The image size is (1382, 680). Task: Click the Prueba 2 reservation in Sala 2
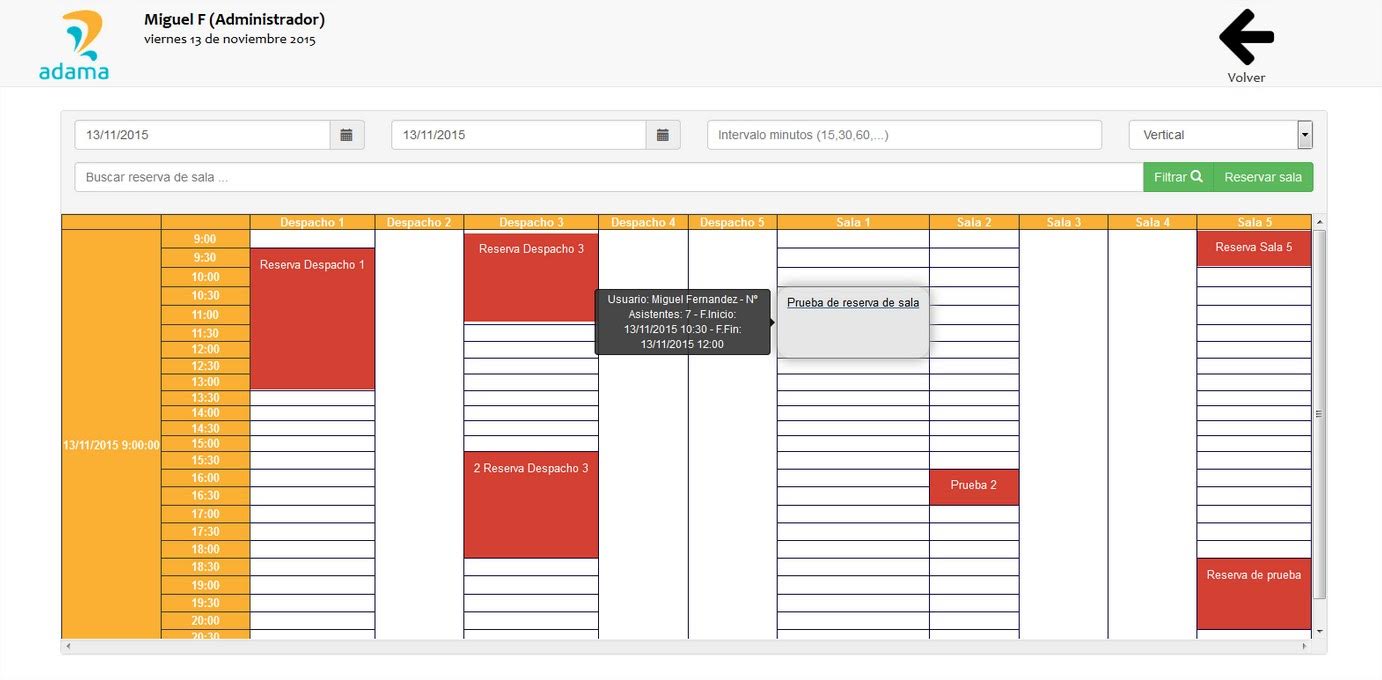[973, 486]
